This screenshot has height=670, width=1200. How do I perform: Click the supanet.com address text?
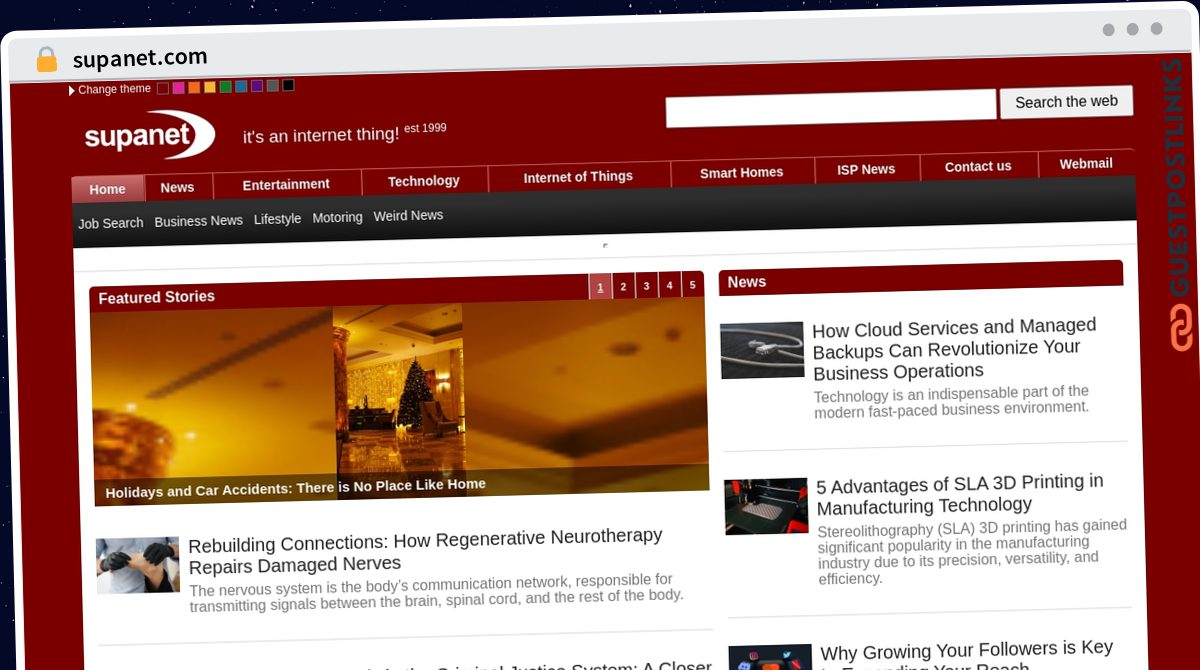pos(140,58)
